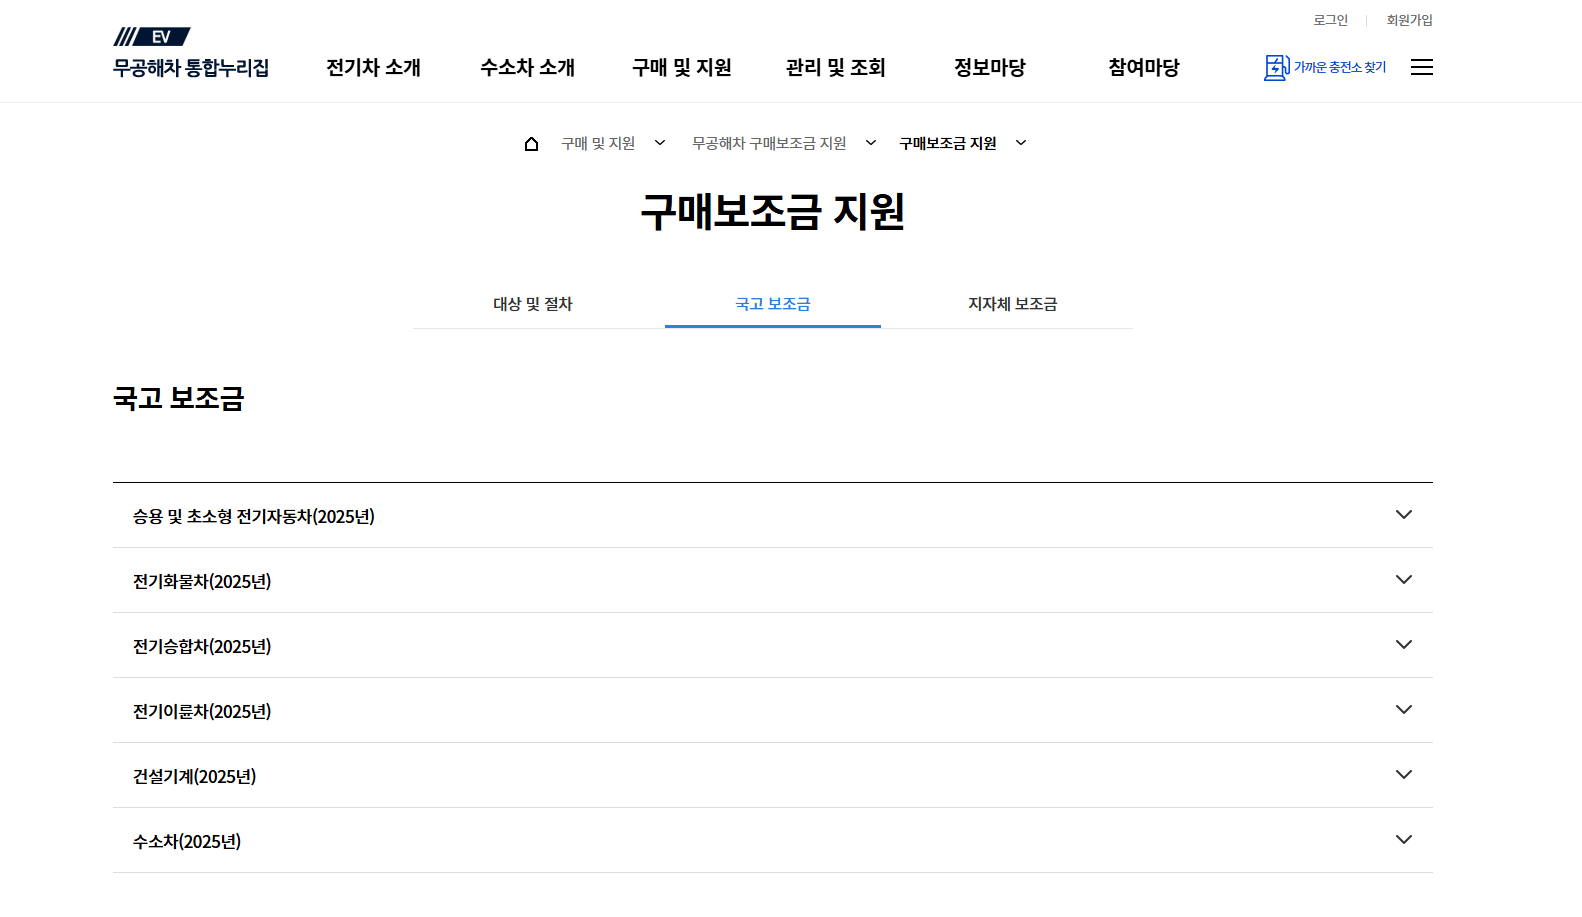
Task: Expand chevron for 전기승합차(2025년)
Action: pos(1404,645)
